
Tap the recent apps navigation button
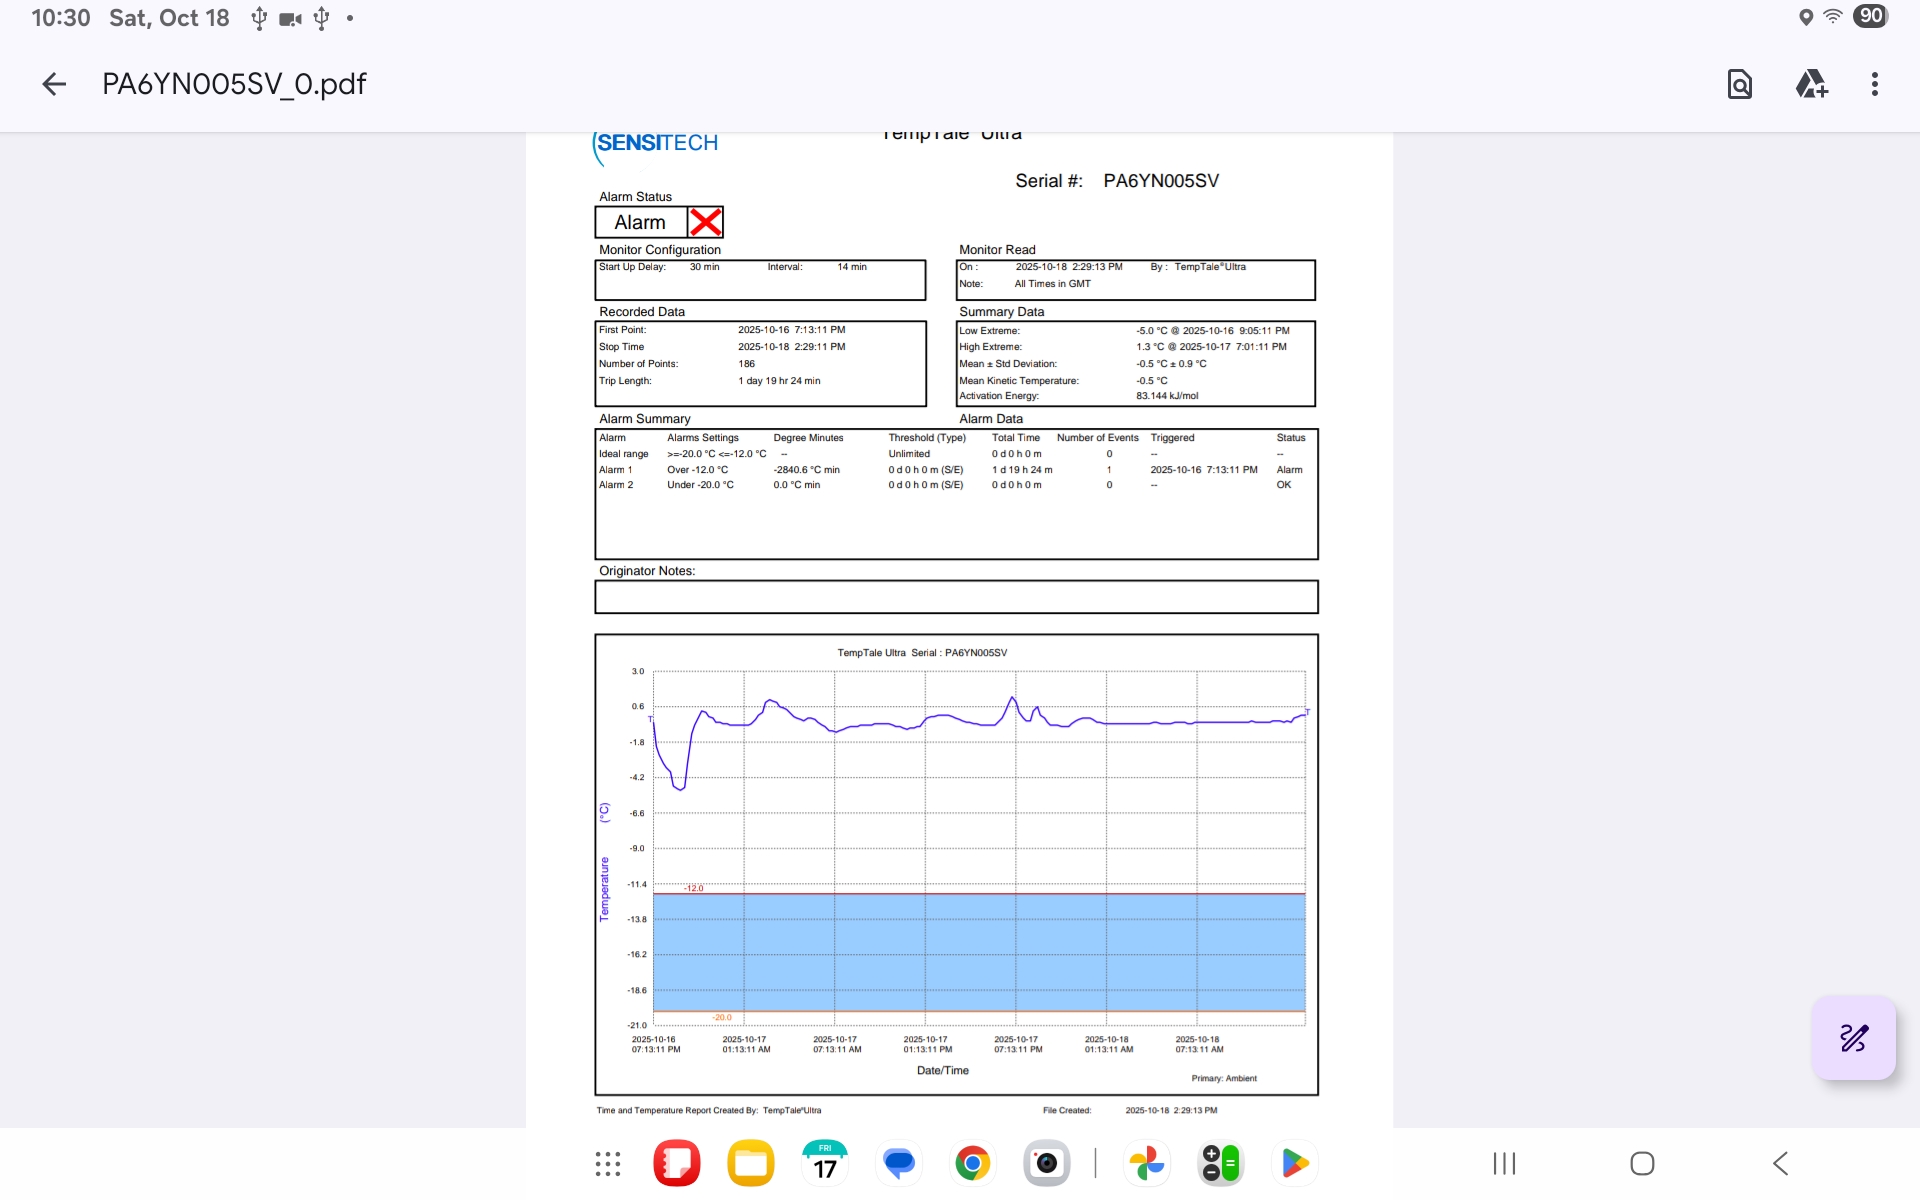coord(1504,1164)
